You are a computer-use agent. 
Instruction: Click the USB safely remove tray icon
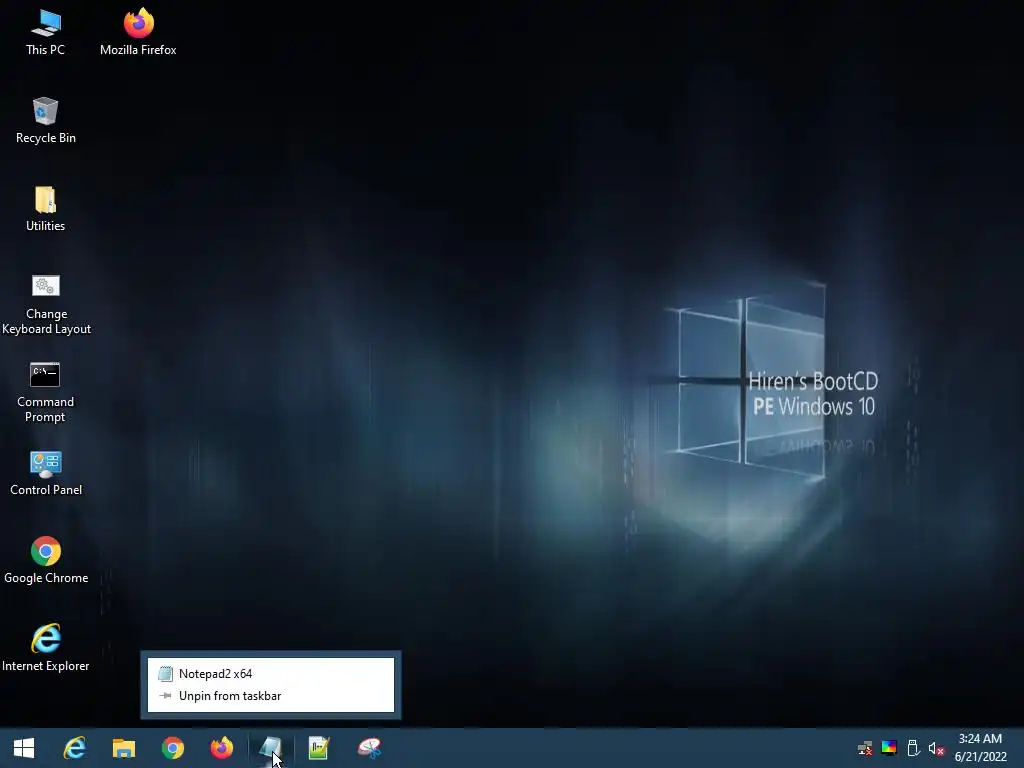point(913,748)
